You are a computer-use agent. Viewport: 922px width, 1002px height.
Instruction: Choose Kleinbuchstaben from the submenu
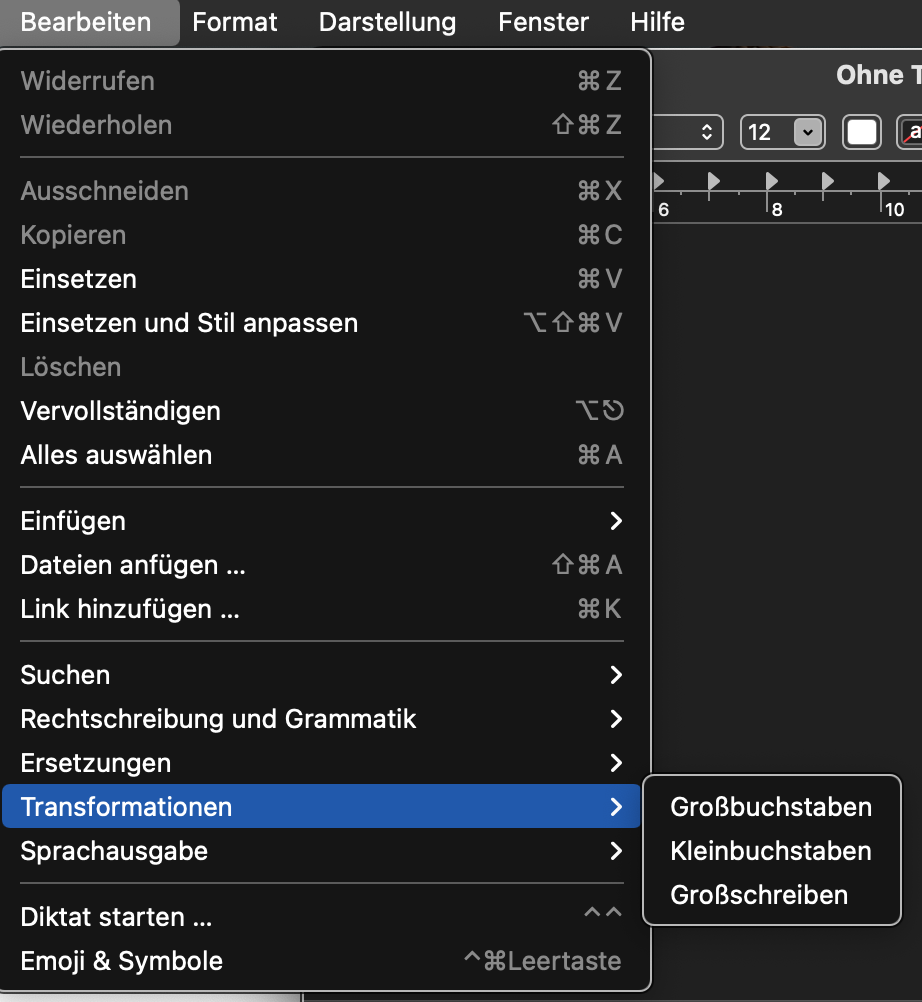tap(770, 851)
